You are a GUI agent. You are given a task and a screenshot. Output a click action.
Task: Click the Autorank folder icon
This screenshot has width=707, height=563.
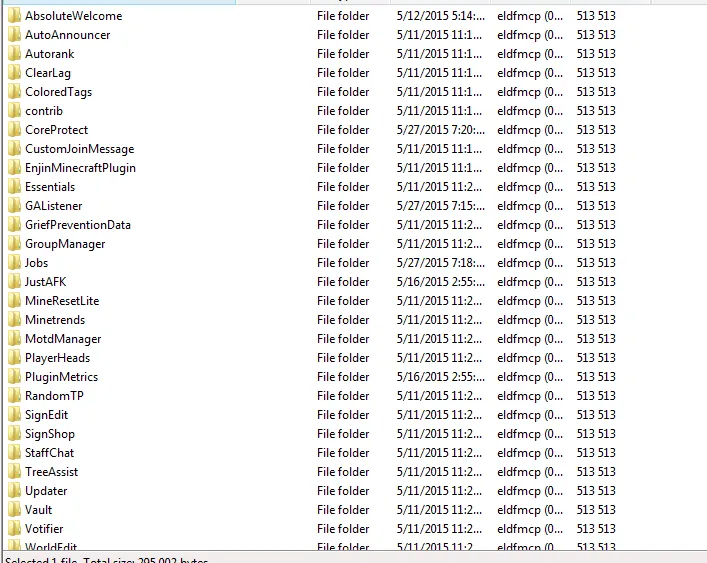[14, 54]
